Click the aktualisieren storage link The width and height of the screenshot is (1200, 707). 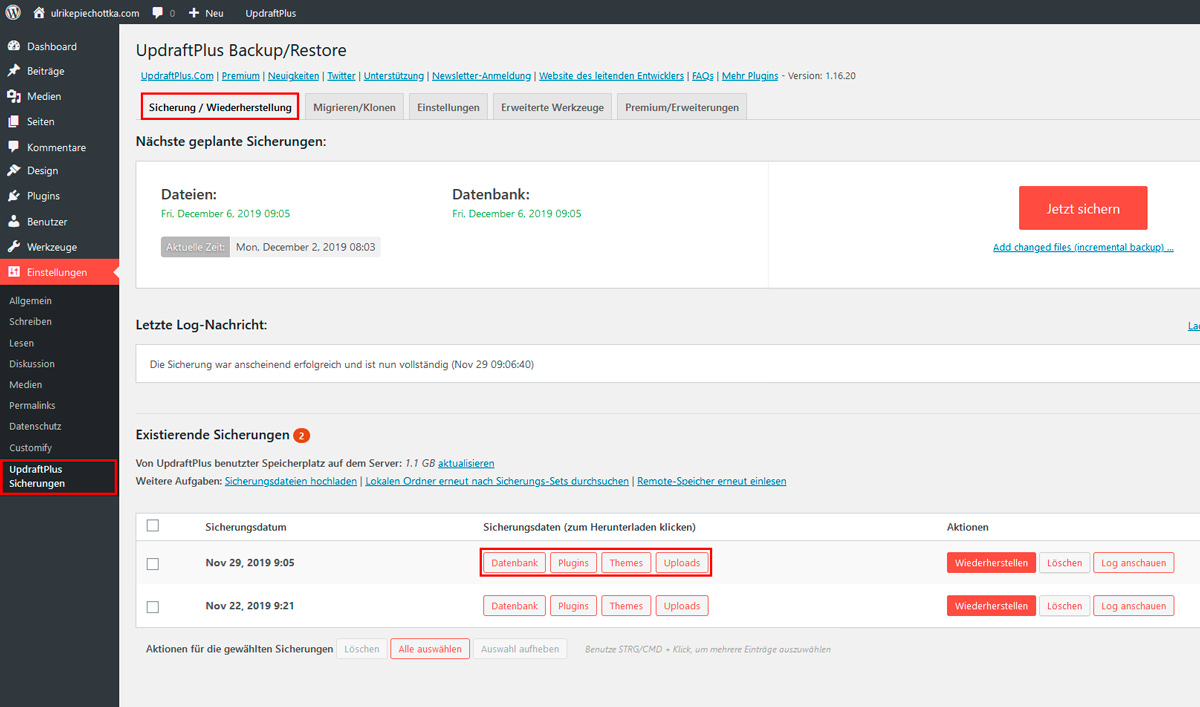466,464
